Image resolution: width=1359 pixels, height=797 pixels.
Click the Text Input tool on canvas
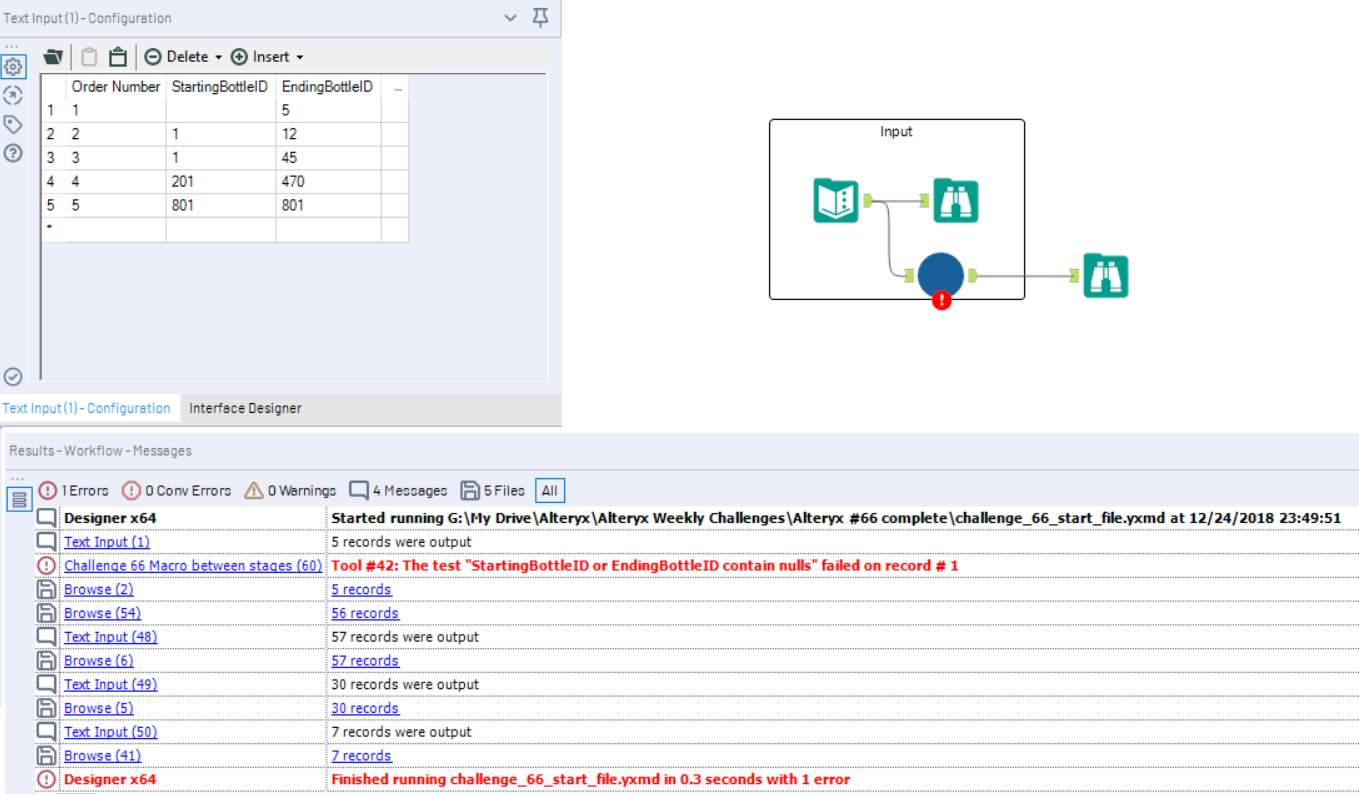coord(836,200)
